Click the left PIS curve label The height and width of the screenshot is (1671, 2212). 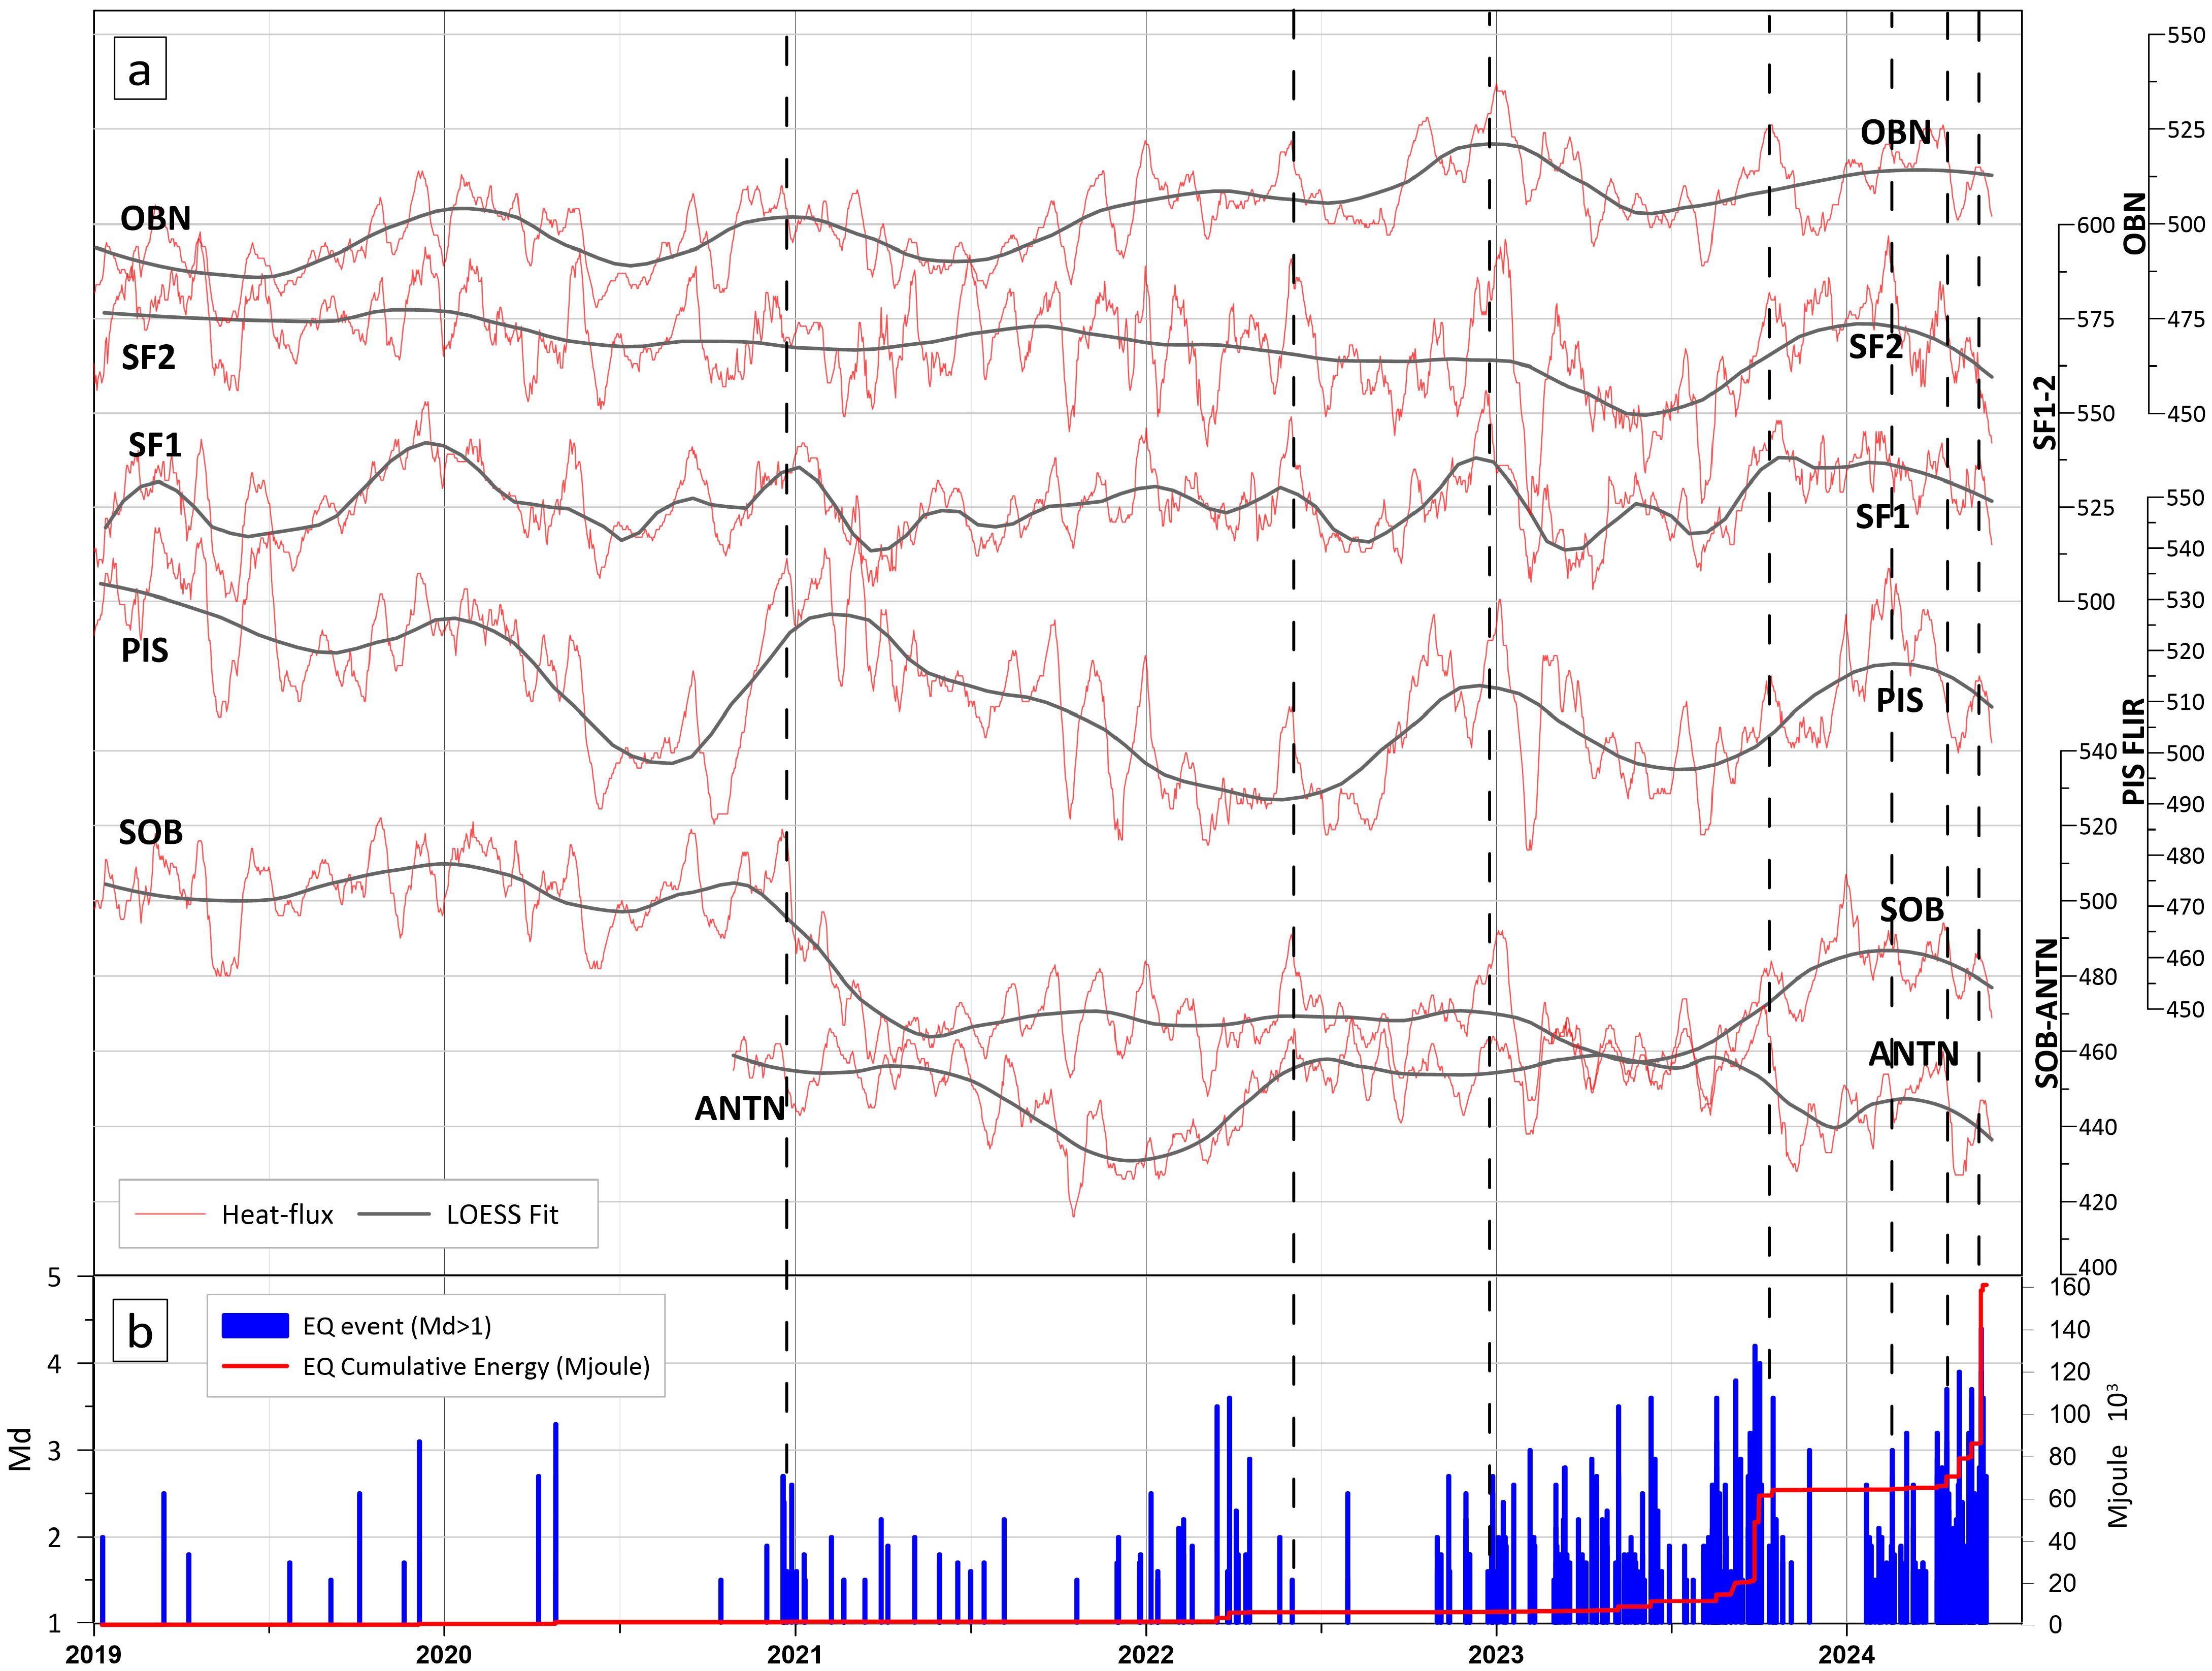(144, 651)
